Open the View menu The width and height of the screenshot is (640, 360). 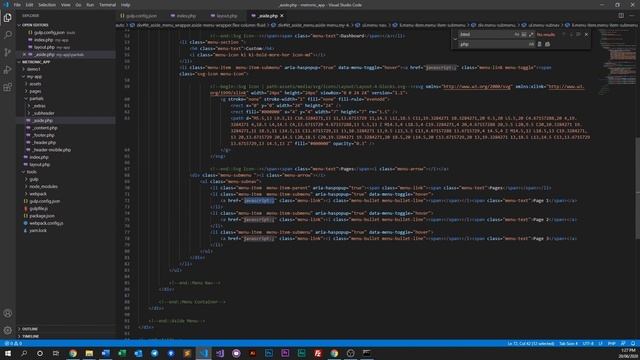(x=65, y=5)
